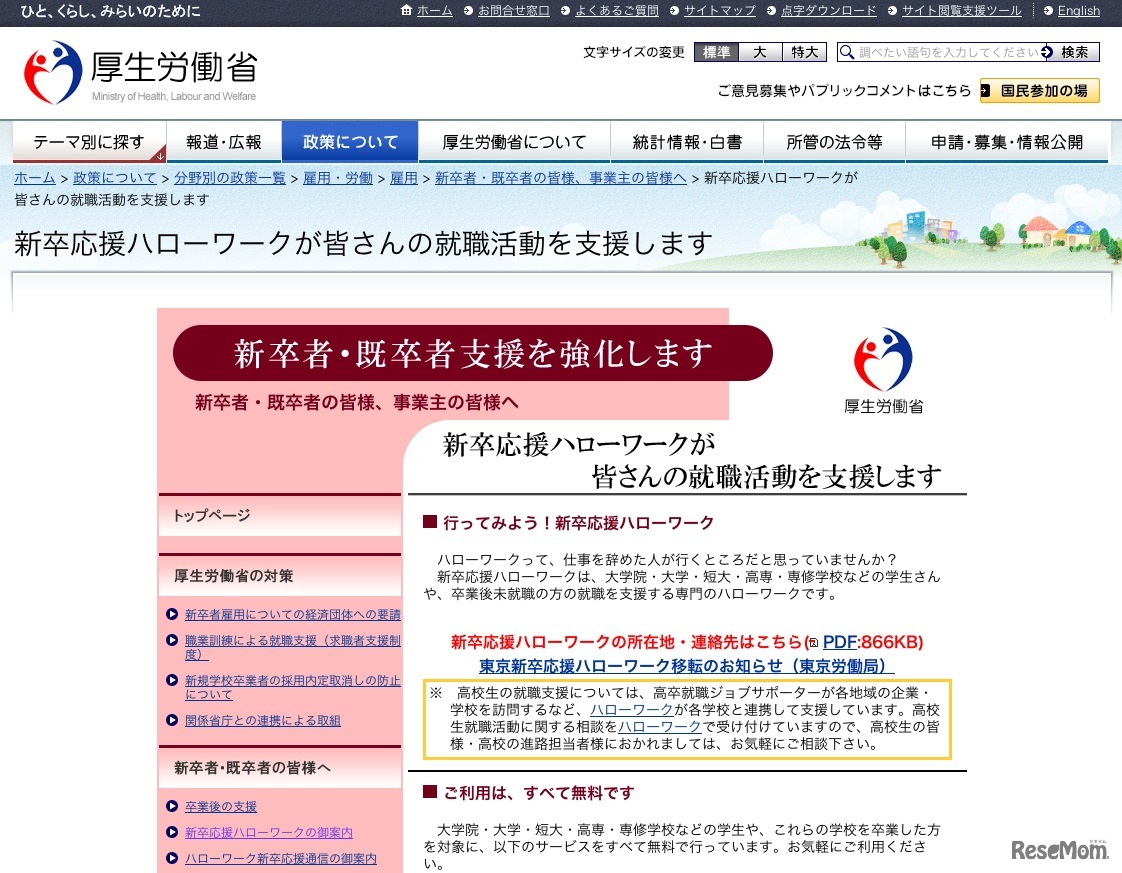The height and width of the screenshot is (873, 1122).
Task: Click the 厚生労働省 logo inside the leaflet
Action: (884, 365)
